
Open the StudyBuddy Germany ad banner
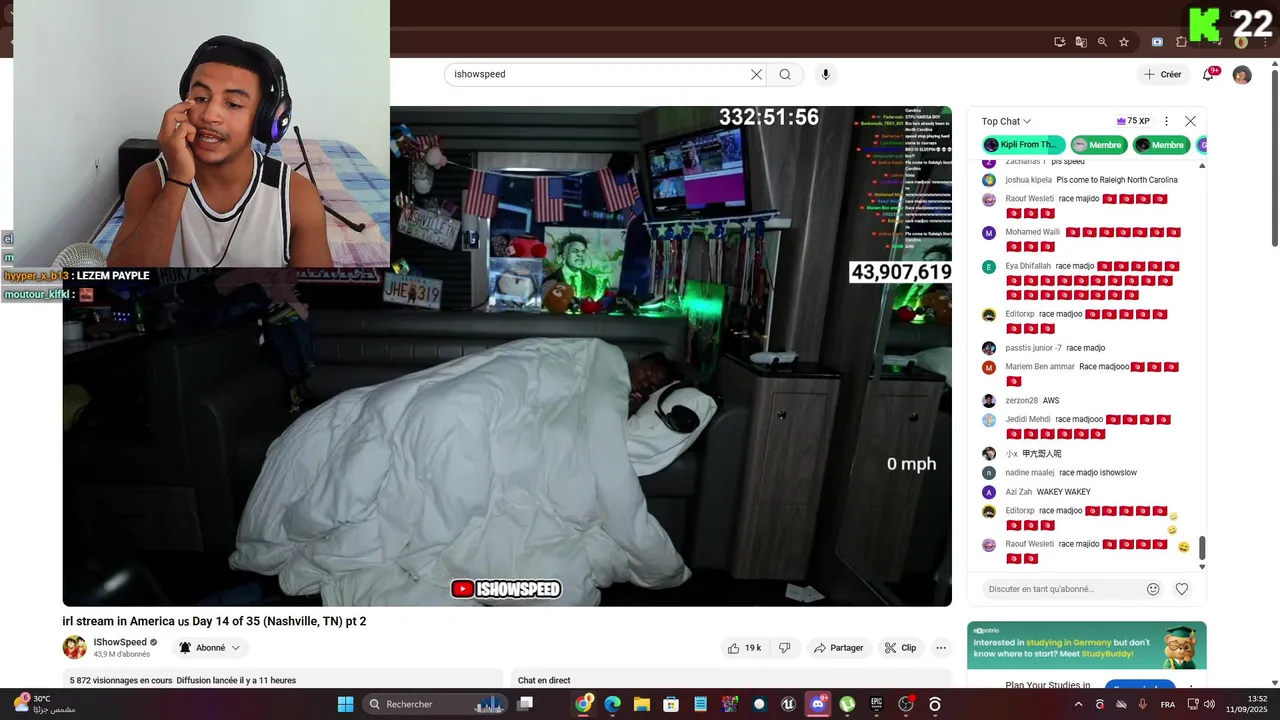1086,645
